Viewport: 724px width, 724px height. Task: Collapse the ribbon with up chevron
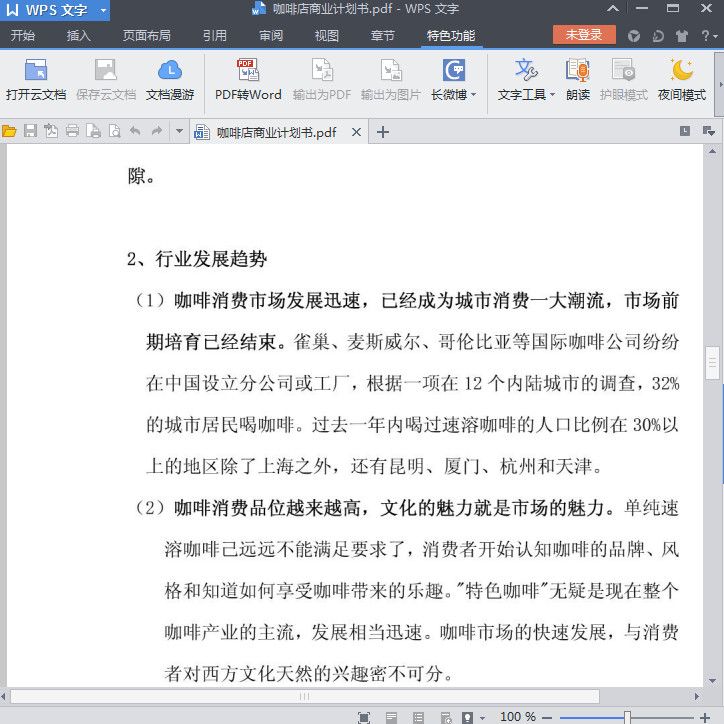click(x=613, y=8)
